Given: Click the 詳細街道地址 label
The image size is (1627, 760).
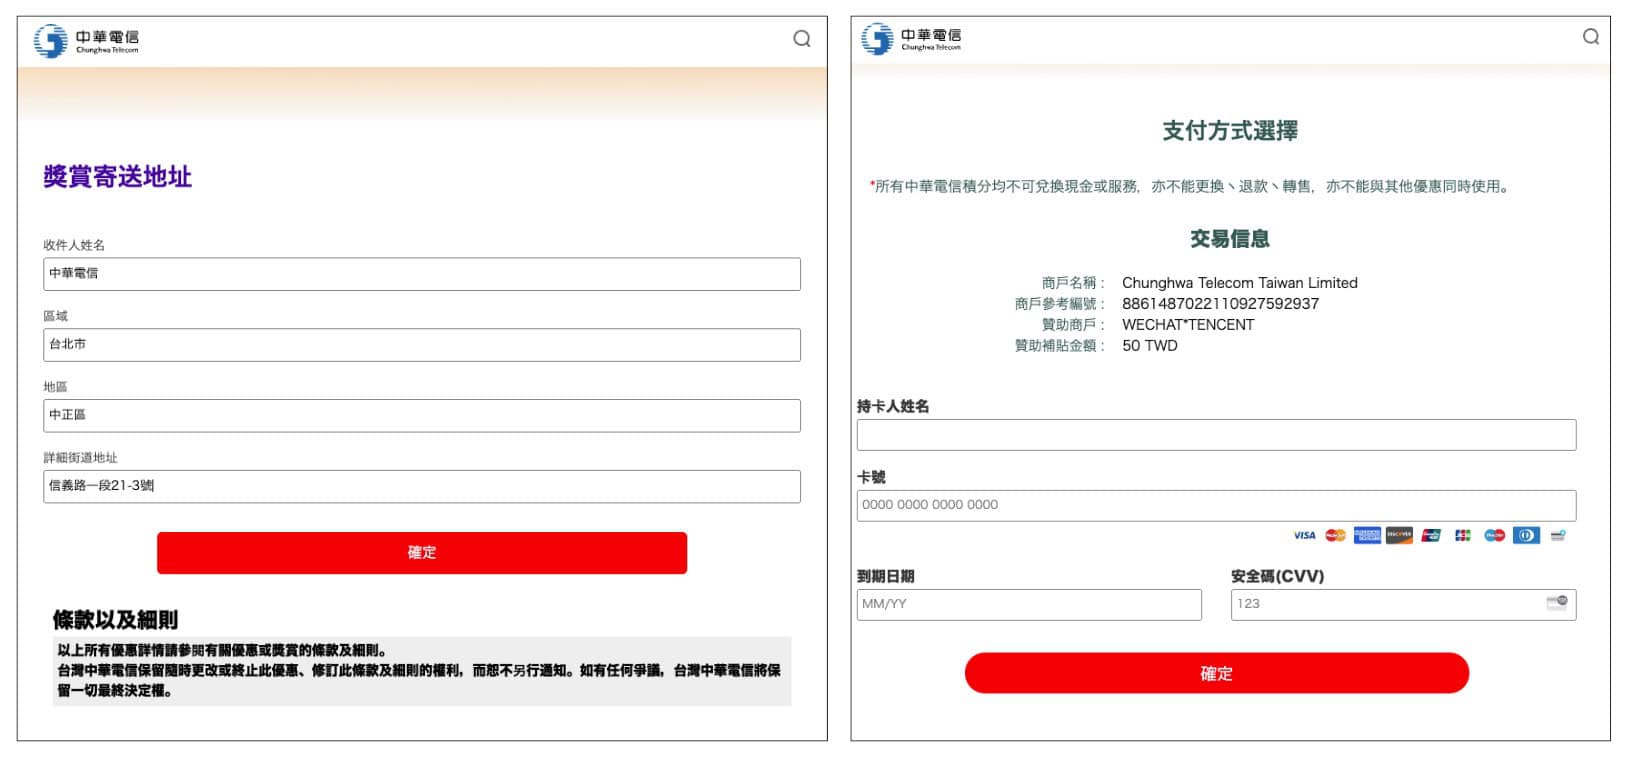Looking at the screenshot, I should (80, 458).
